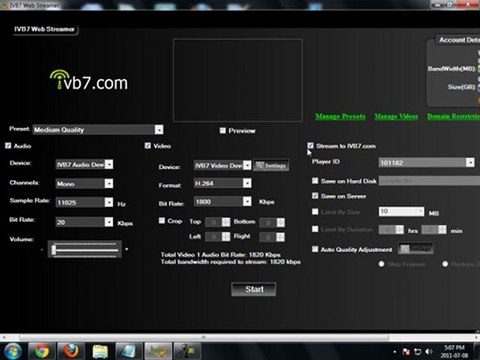Enable Save on Hard Disk
480x360 pixels.
tap(315, 181)
